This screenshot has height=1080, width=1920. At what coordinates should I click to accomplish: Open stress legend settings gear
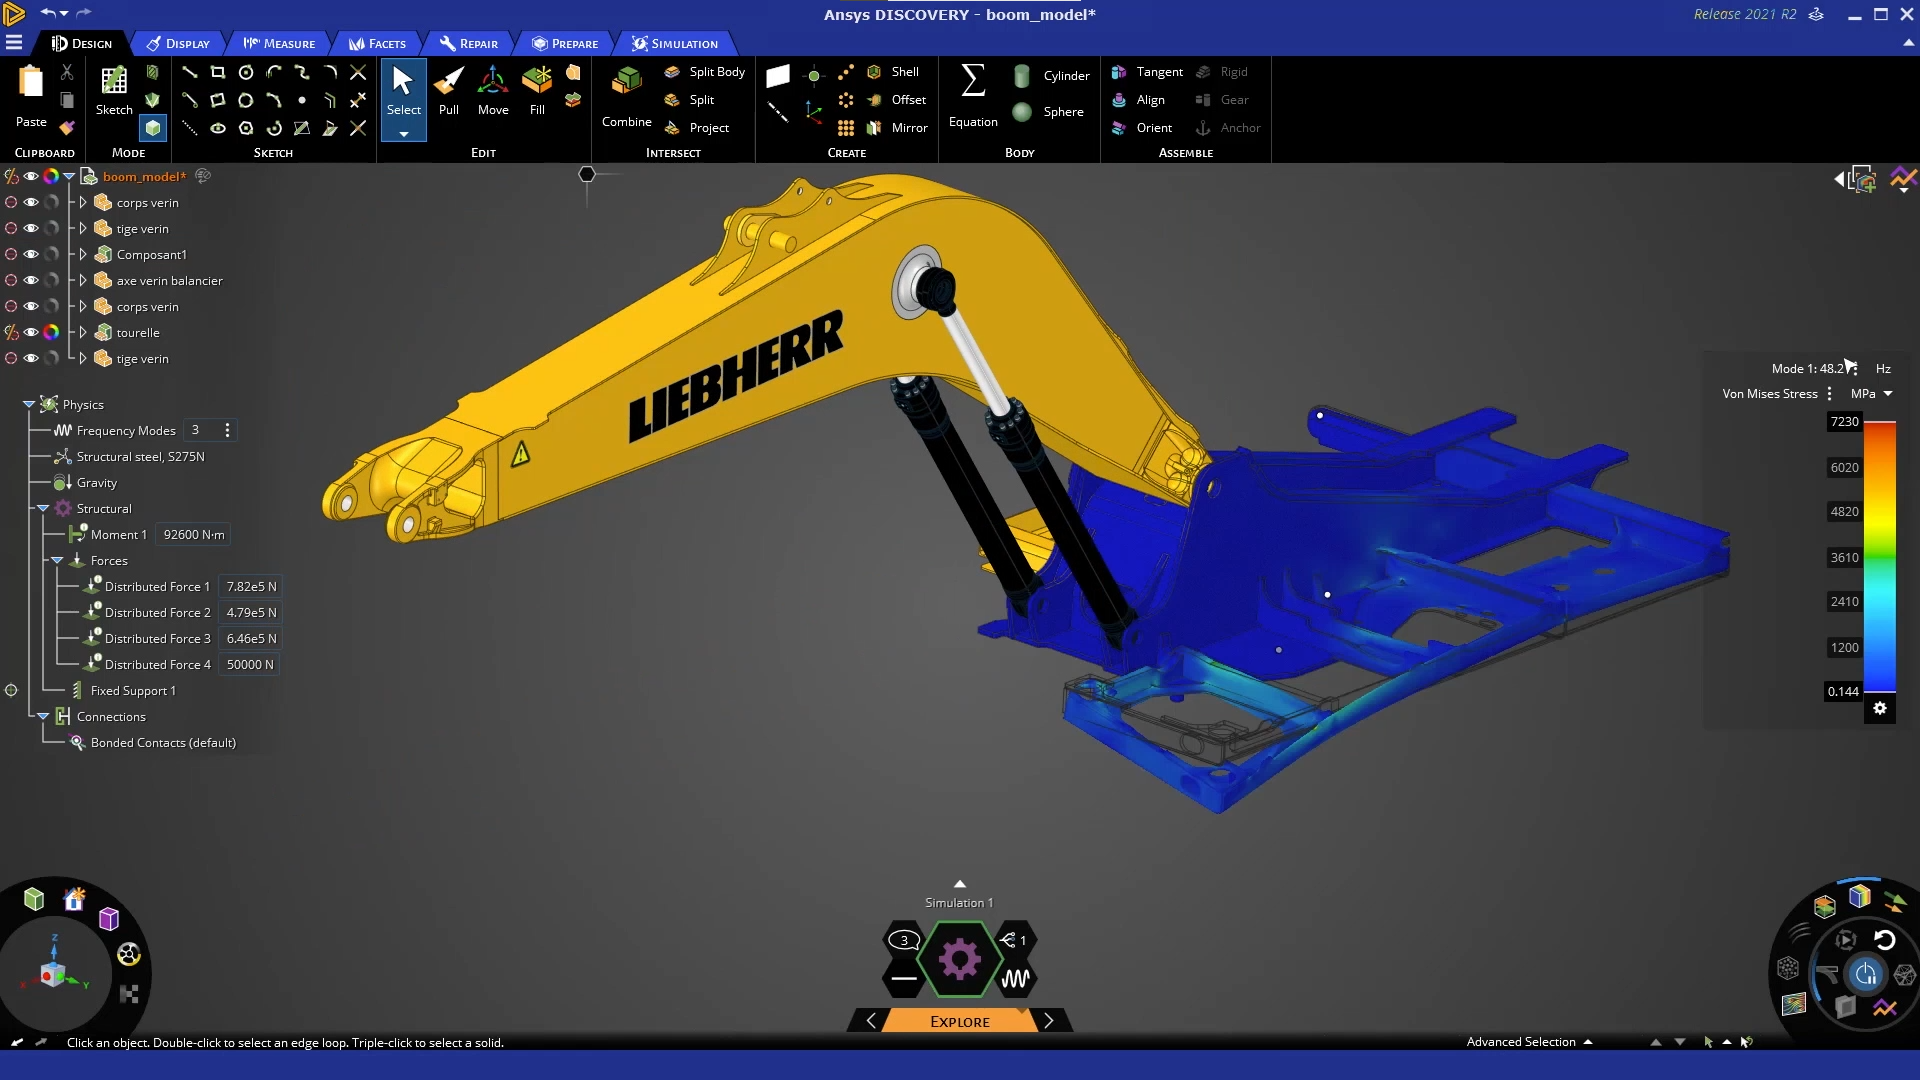tap(1880, 708)
